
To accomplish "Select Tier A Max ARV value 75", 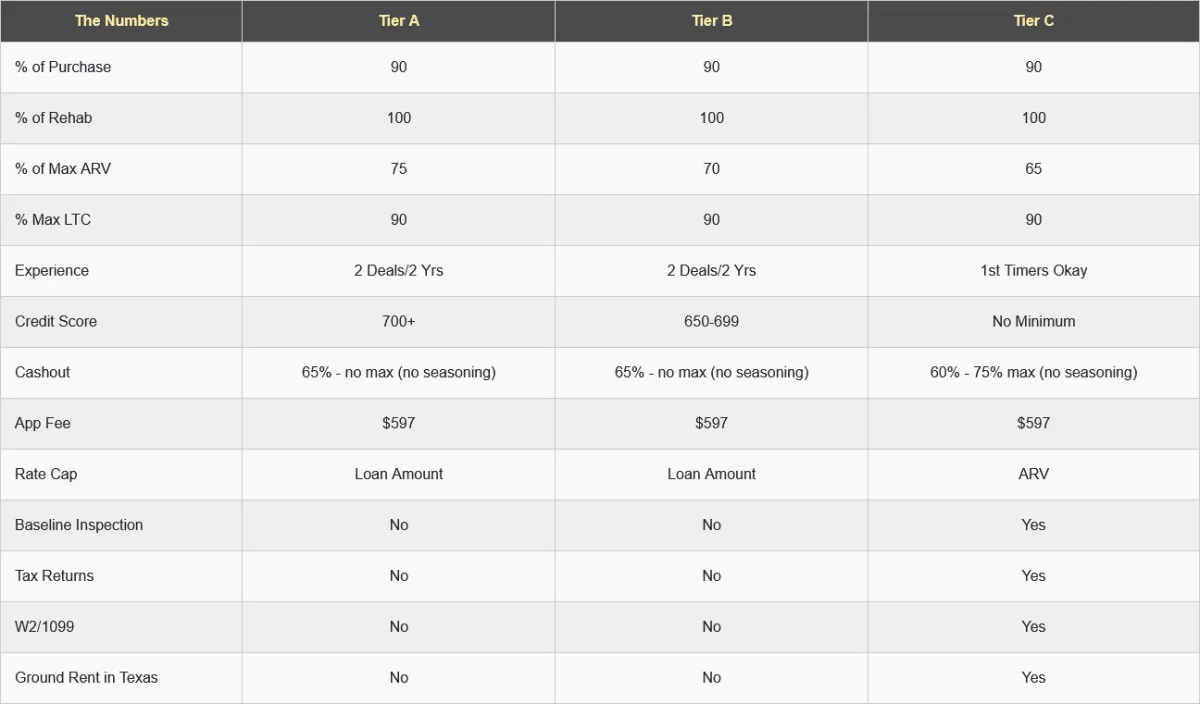I will (x=398, y=169).
